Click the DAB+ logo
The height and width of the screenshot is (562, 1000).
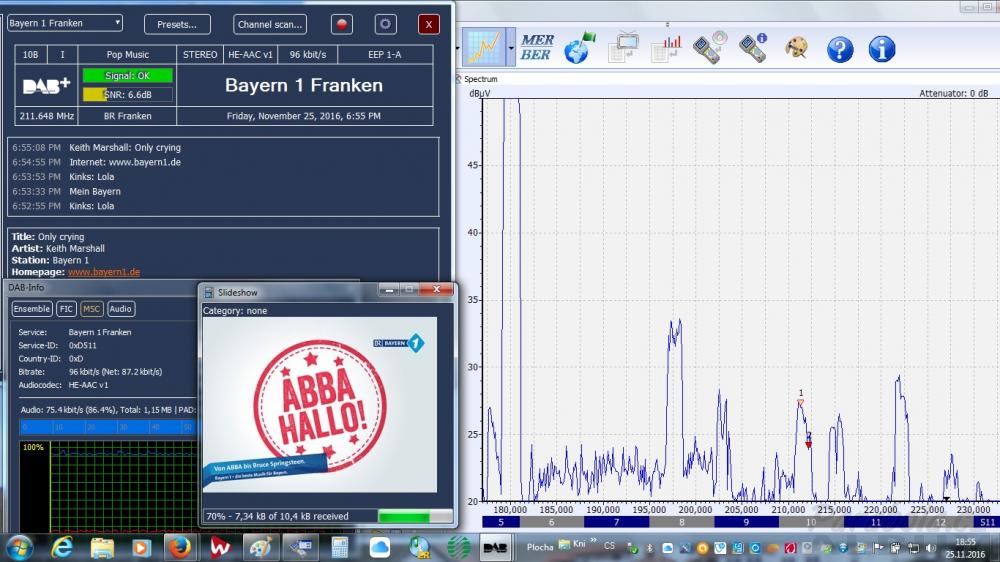click(46, 85)
